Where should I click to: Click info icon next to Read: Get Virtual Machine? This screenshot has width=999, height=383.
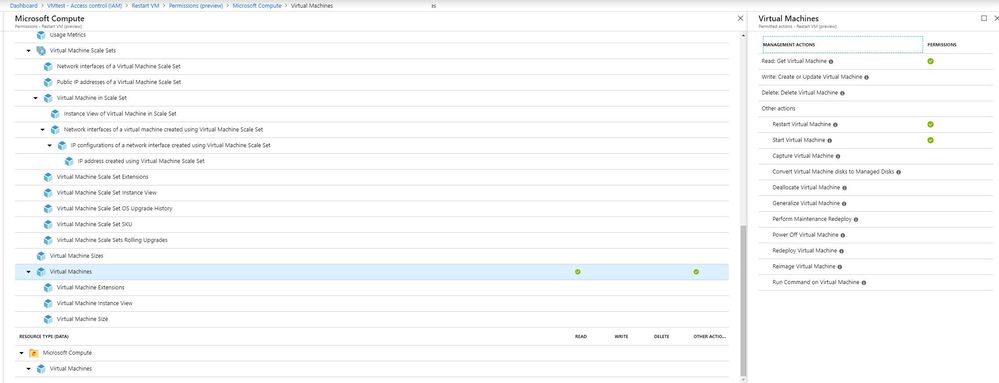831,61
